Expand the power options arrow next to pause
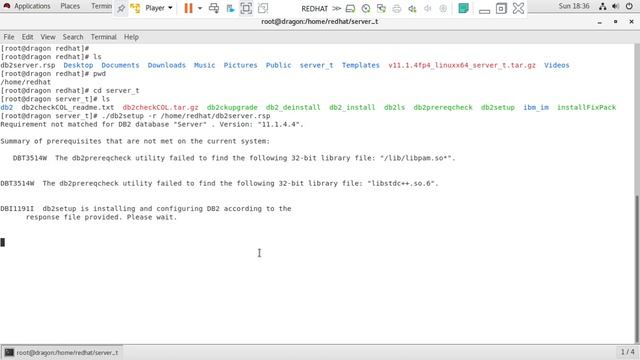 [x=200, y=8]
